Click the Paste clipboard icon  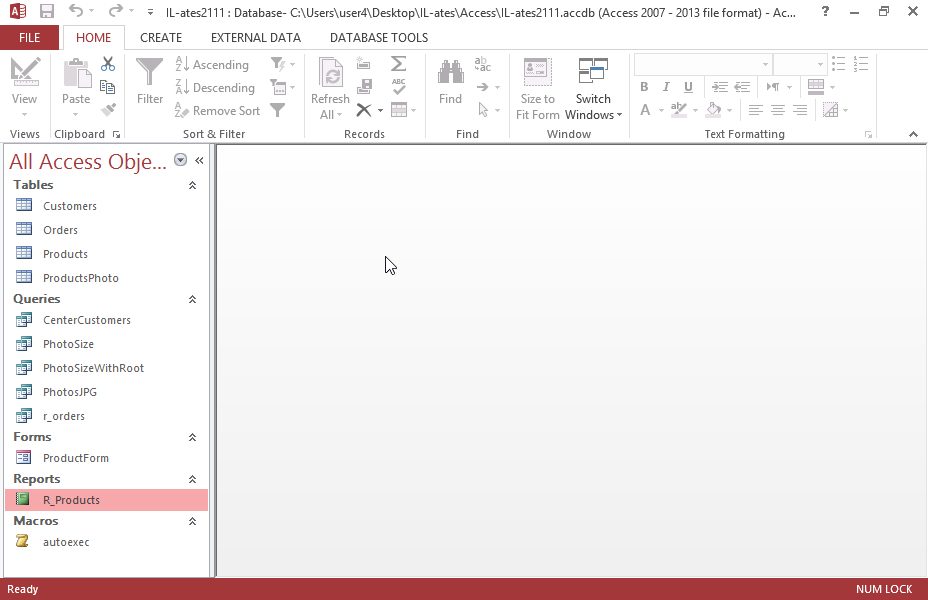77,73
